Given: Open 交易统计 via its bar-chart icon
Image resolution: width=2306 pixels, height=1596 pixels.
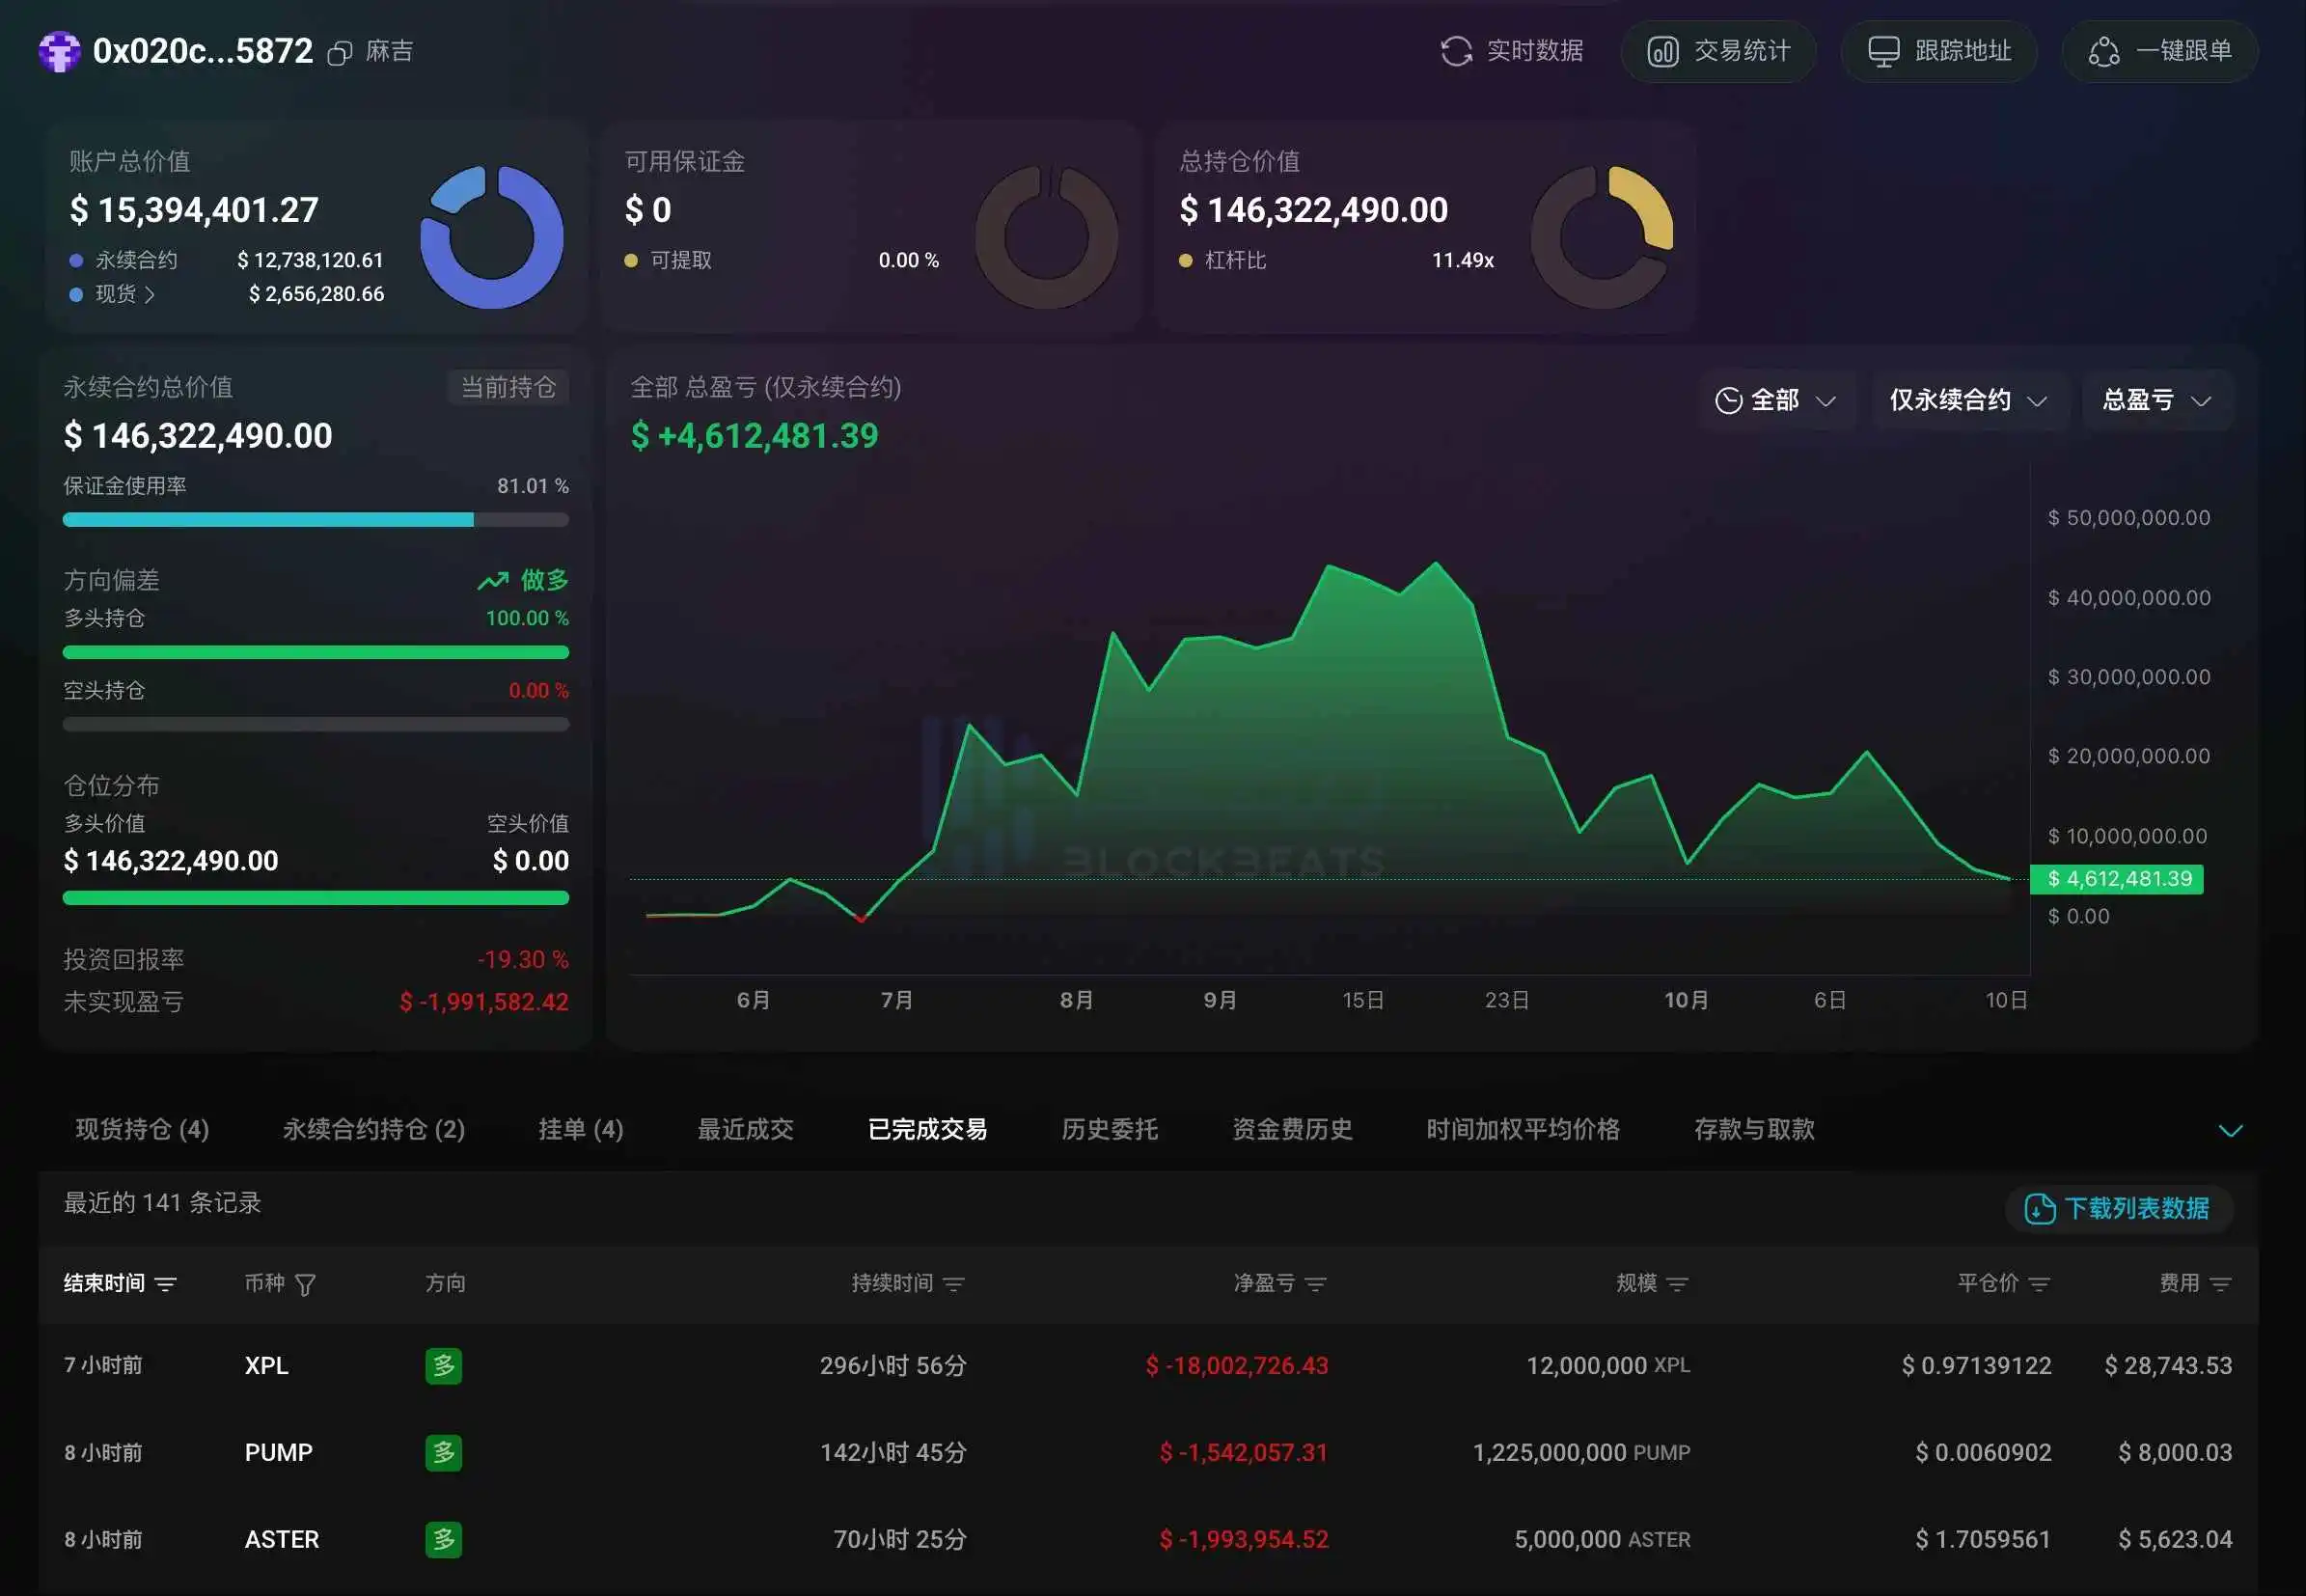Looking at the screenshot, I should pyautogui.click(x=1664, y=51).
